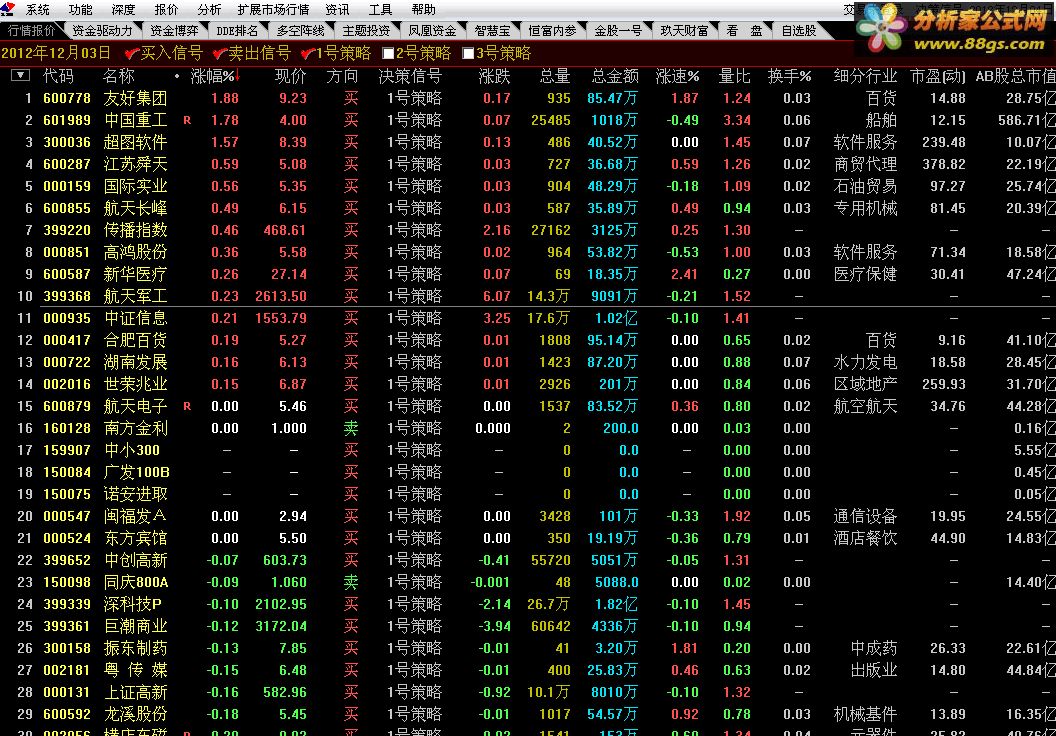Switch to the 多空阵线 tab
Image resolution: width=1056 pixels, height=736 pixels.
point(301,31)
